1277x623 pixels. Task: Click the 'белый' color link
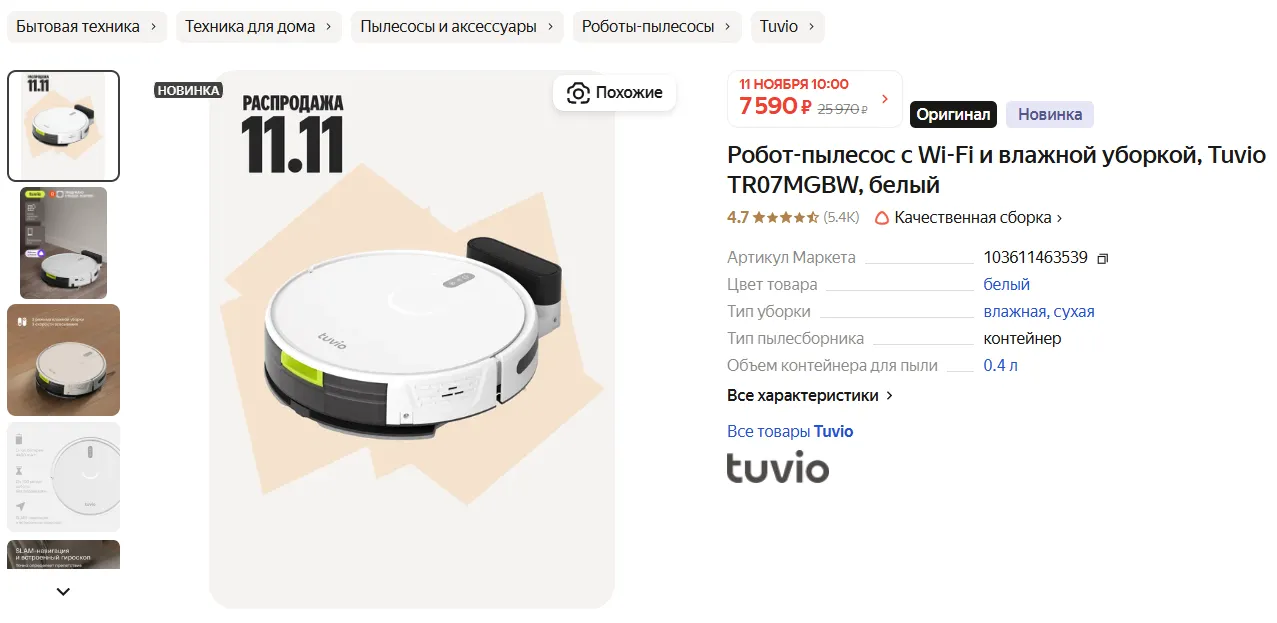1007,284
